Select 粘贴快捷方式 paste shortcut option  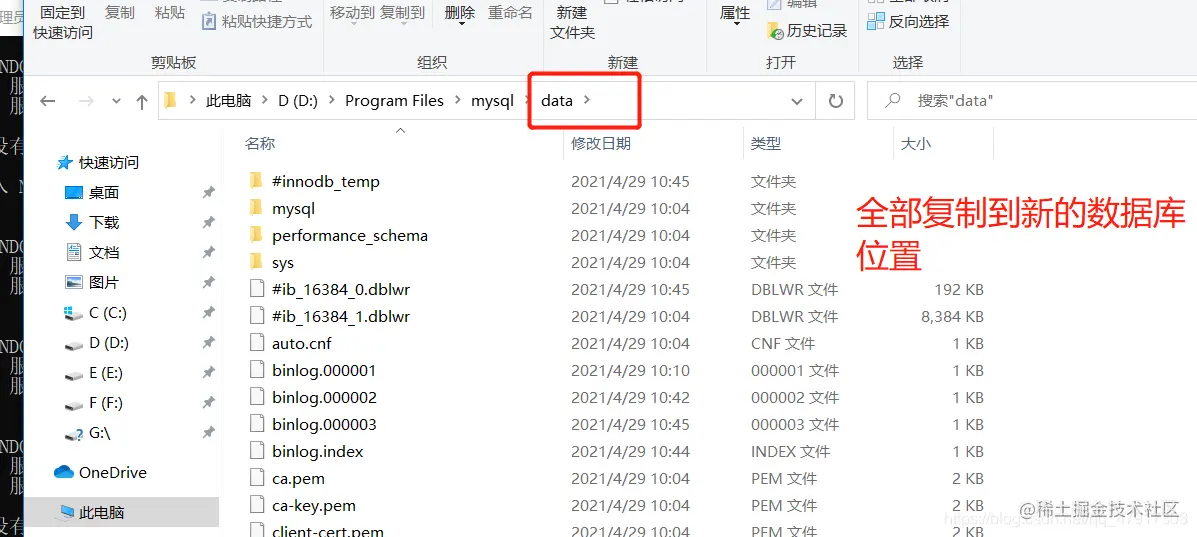tap(256, 22)
